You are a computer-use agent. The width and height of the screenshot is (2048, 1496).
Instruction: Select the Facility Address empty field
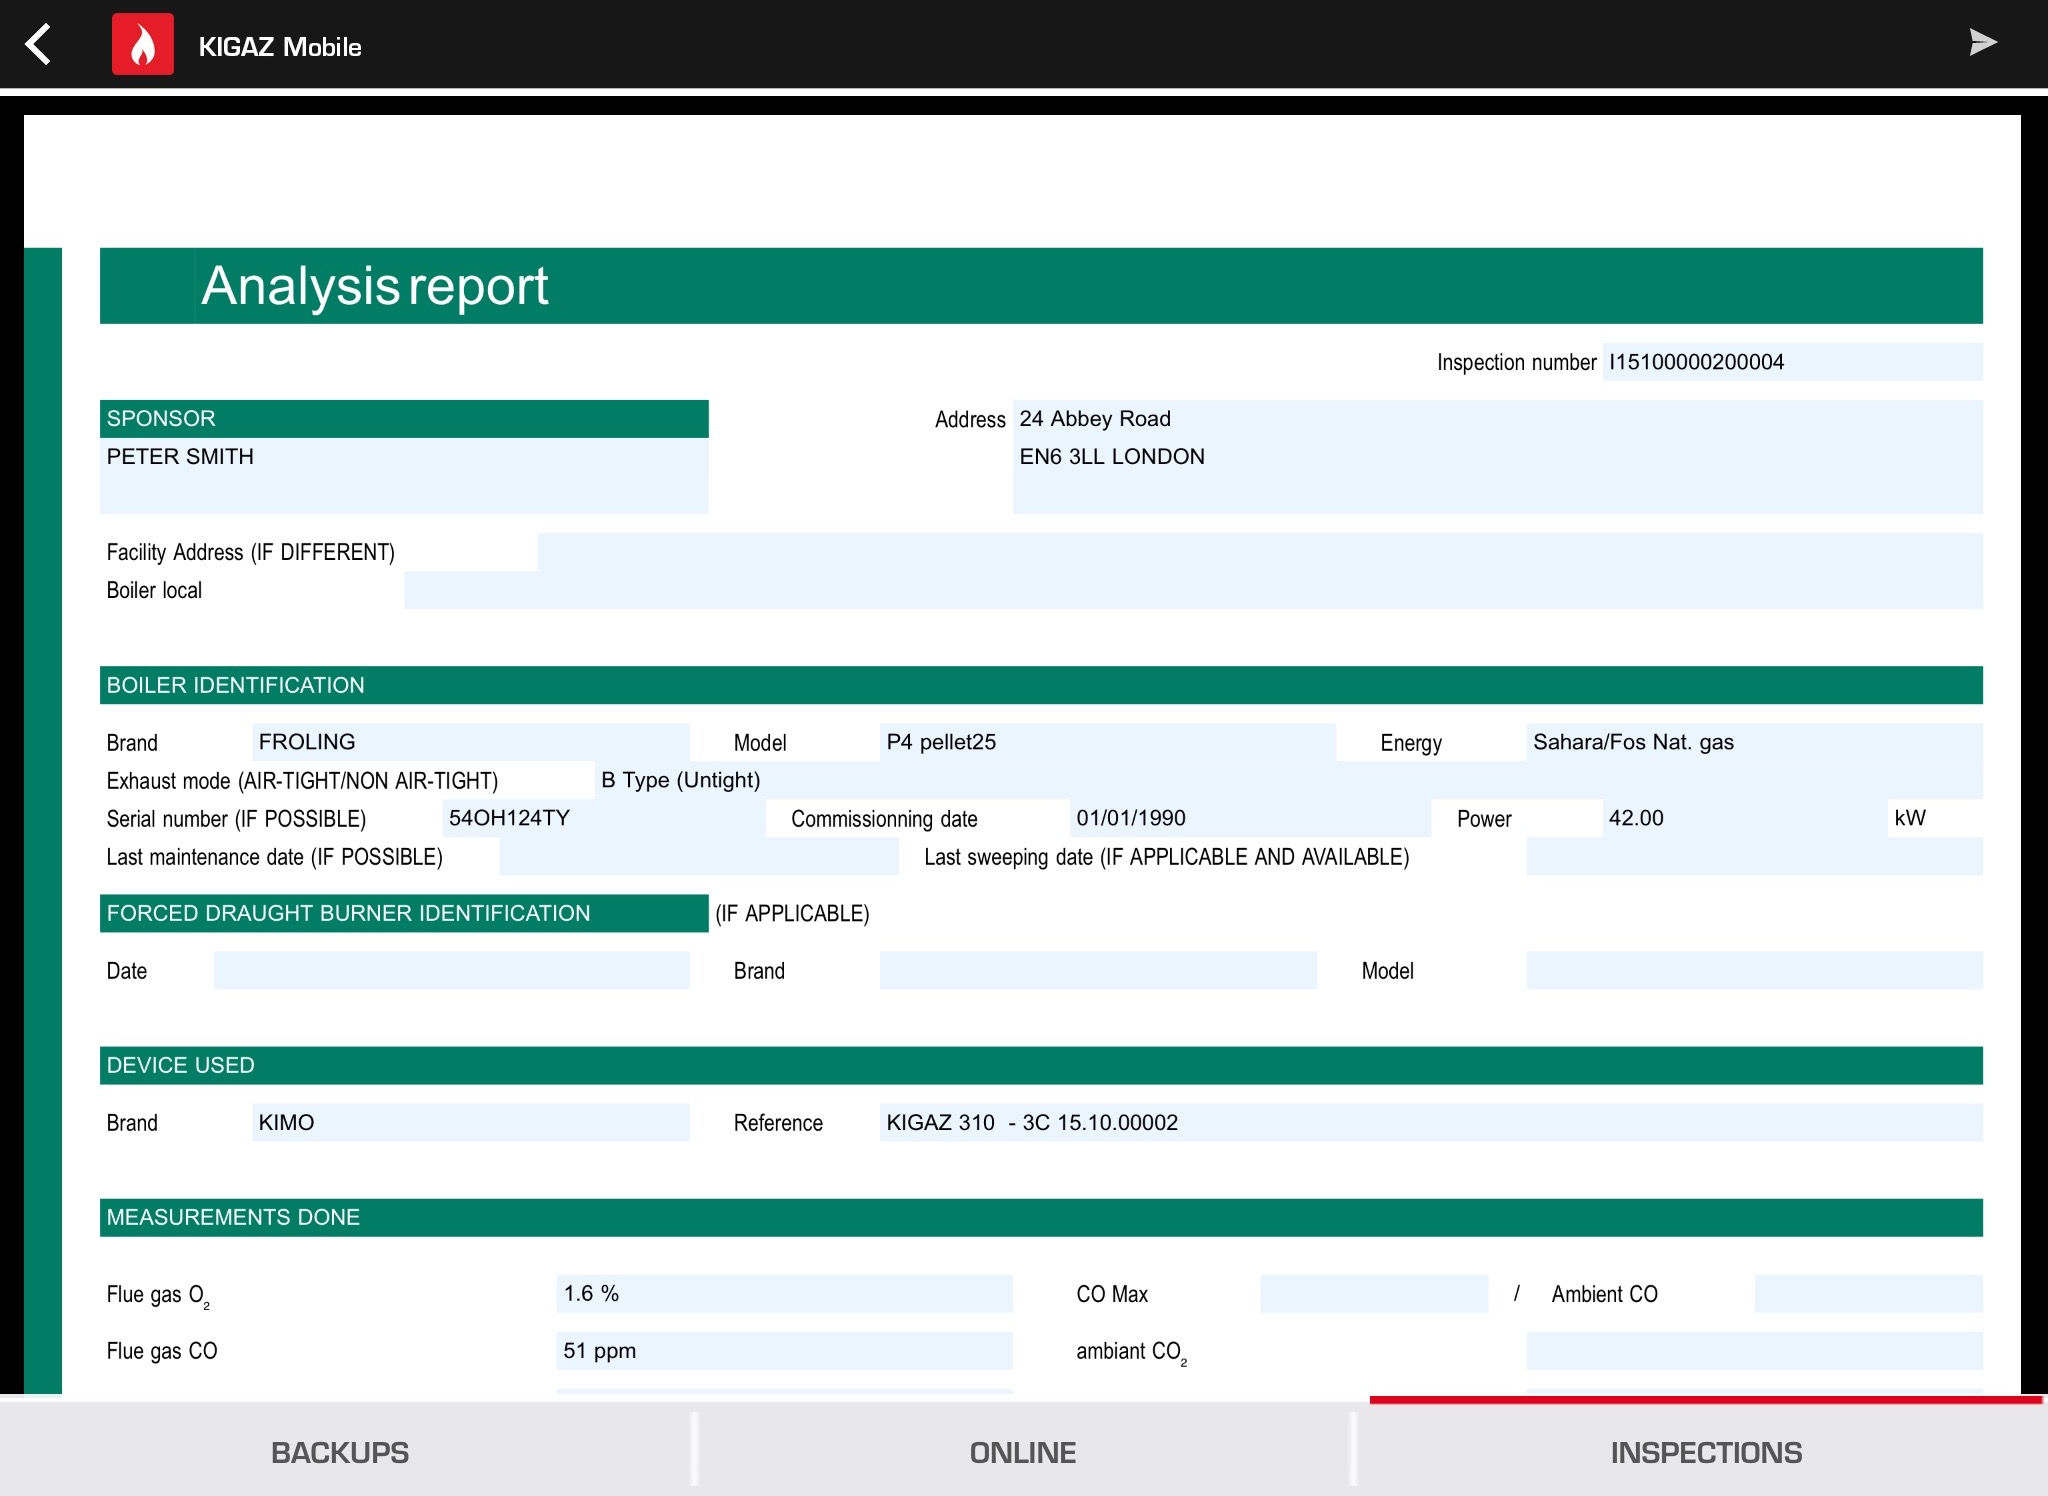pos(1260,552)
